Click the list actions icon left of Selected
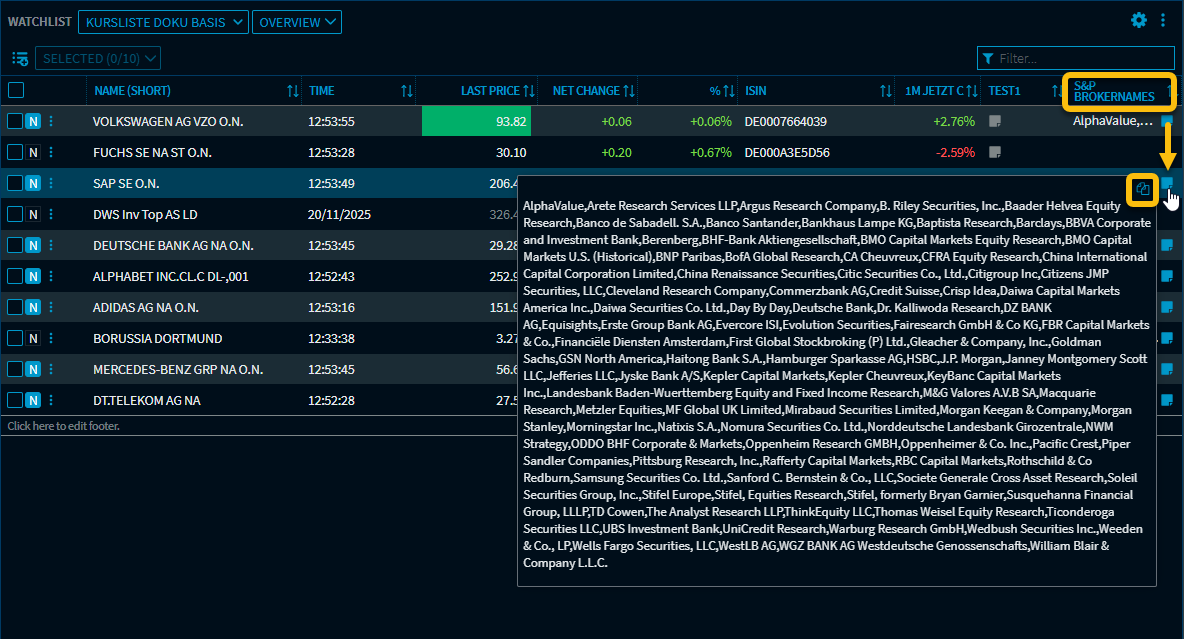 20,59
